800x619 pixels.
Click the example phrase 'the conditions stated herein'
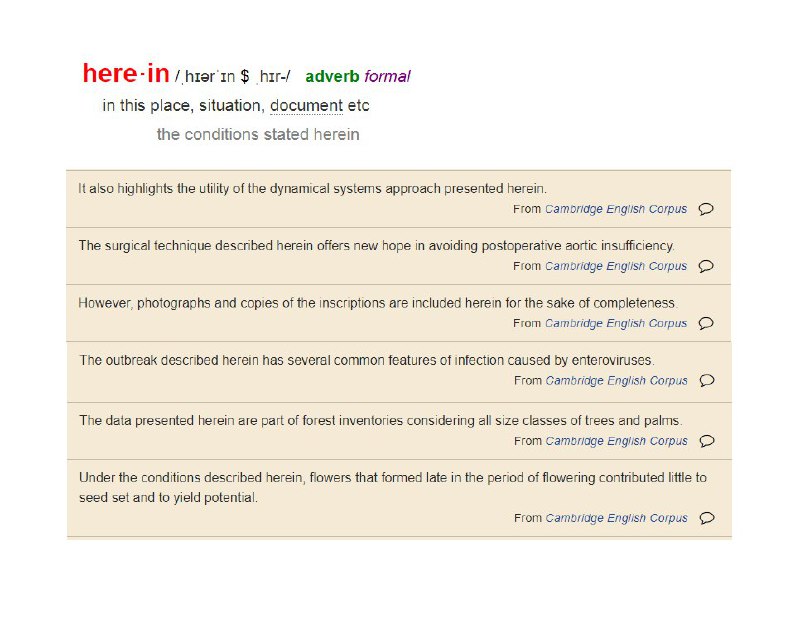click(258, 134)
